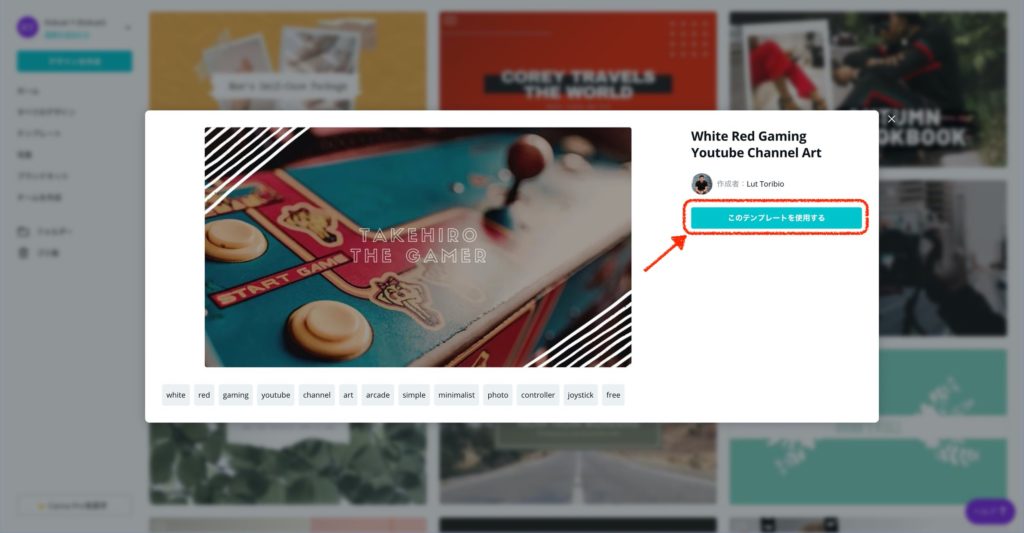This screenshot has height=533, width=1024.
Task: Close the template preview dialog
Action: coord(891,119)
